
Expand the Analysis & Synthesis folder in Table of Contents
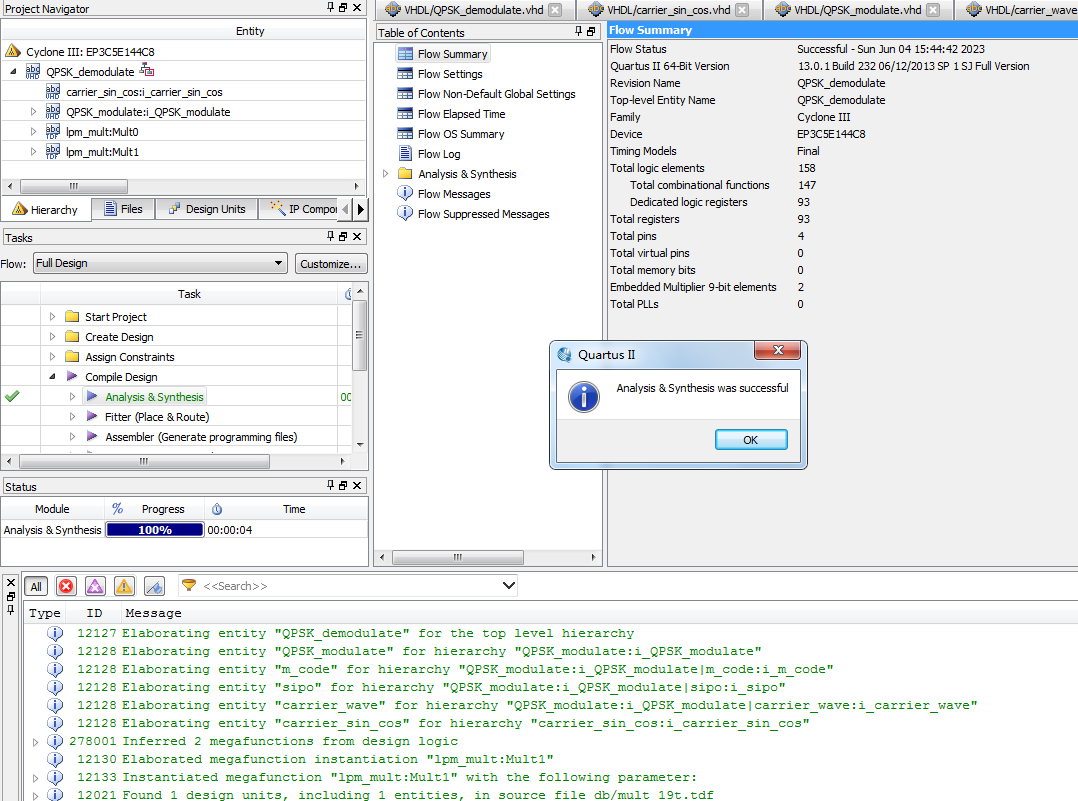(385, 173)
